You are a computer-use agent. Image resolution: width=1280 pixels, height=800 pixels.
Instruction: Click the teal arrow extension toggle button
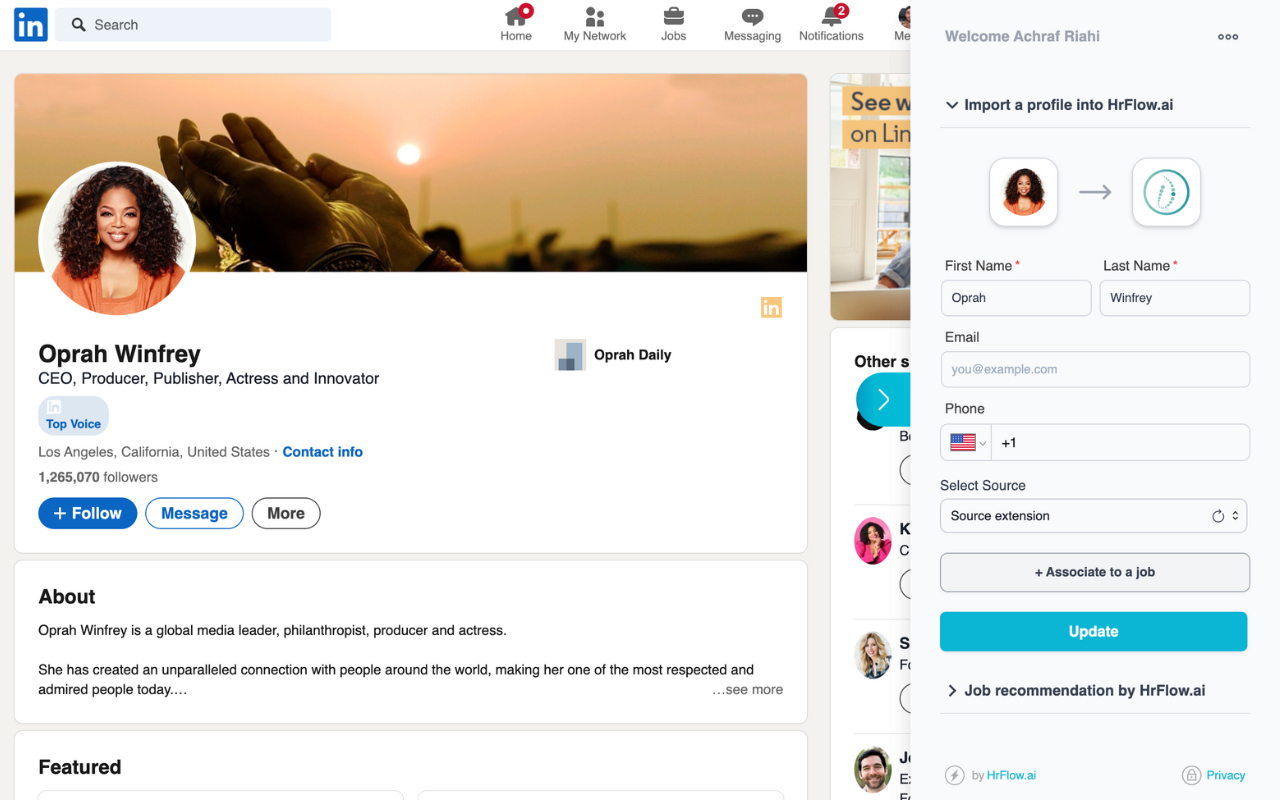[x=883, y=400]
